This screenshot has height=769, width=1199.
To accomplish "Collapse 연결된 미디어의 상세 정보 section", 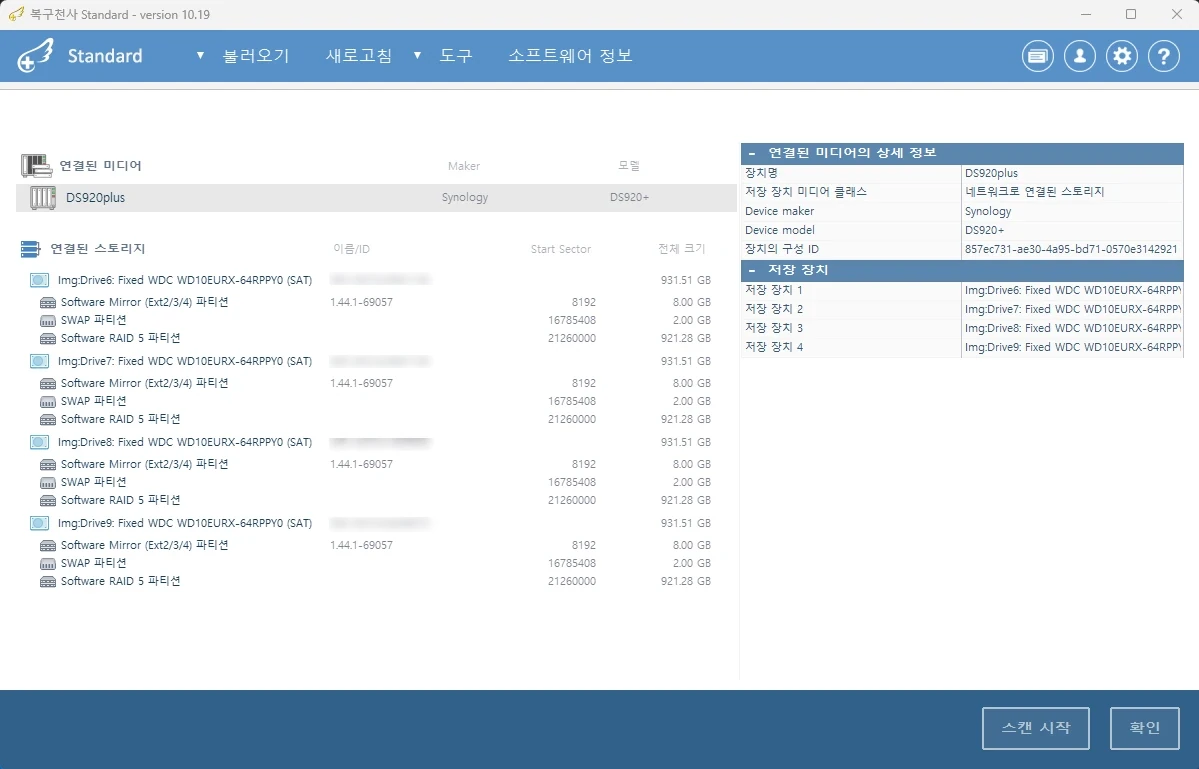I will pos(752,153).
